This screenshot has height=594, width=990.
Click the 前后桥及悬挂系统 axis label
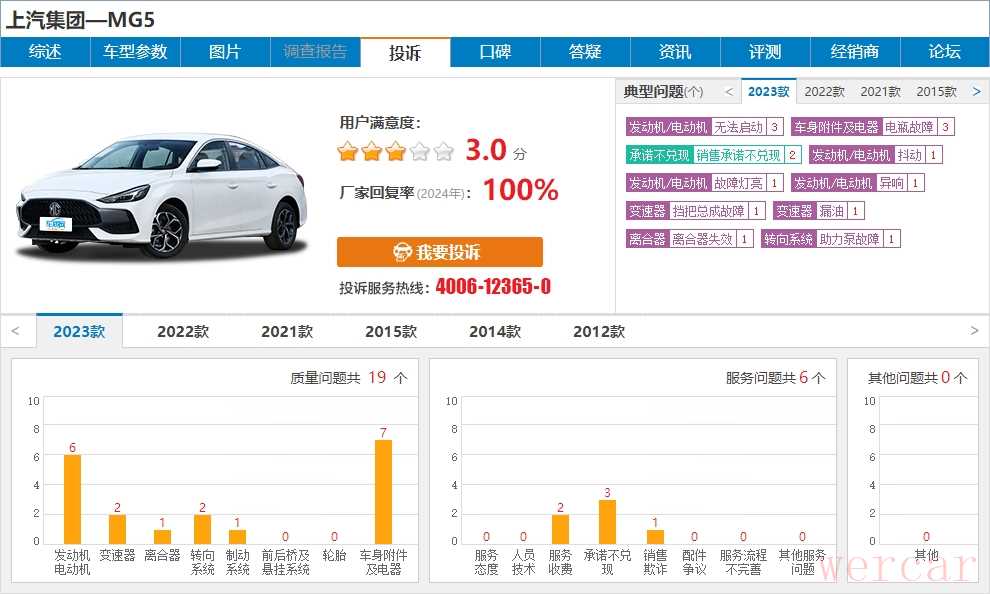point(285,562)
